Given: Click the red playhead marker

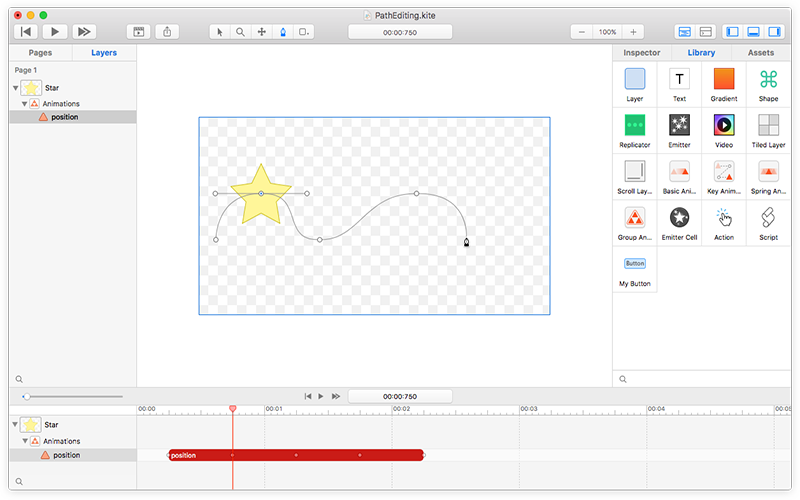Looking at the screenshot, I should pos(233,409).
